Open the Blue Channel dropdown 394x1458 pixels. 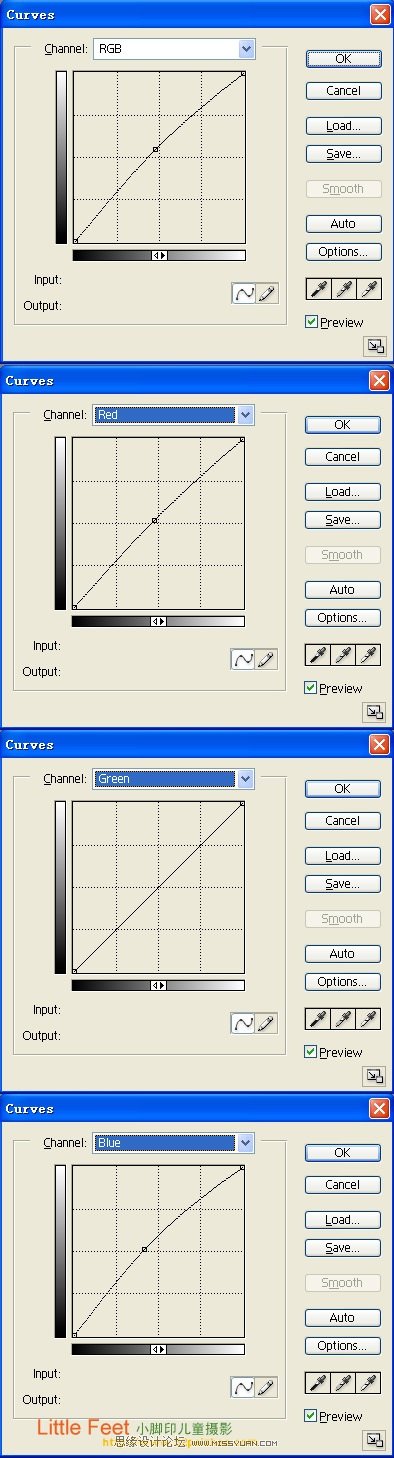tap(173, 1142)
